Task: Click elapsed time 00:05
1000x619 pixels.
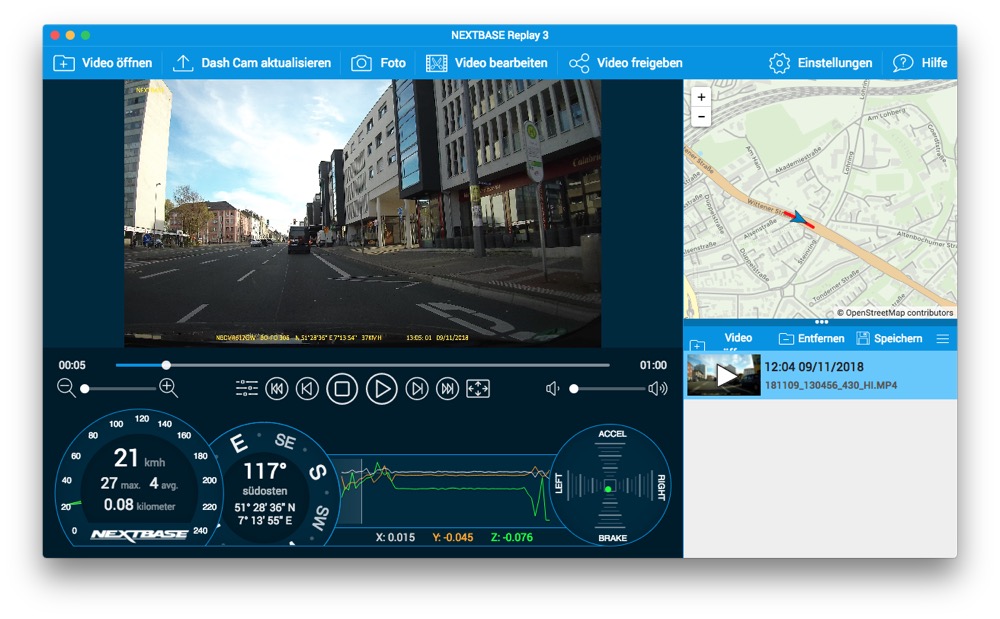Action: coord(72,365)
